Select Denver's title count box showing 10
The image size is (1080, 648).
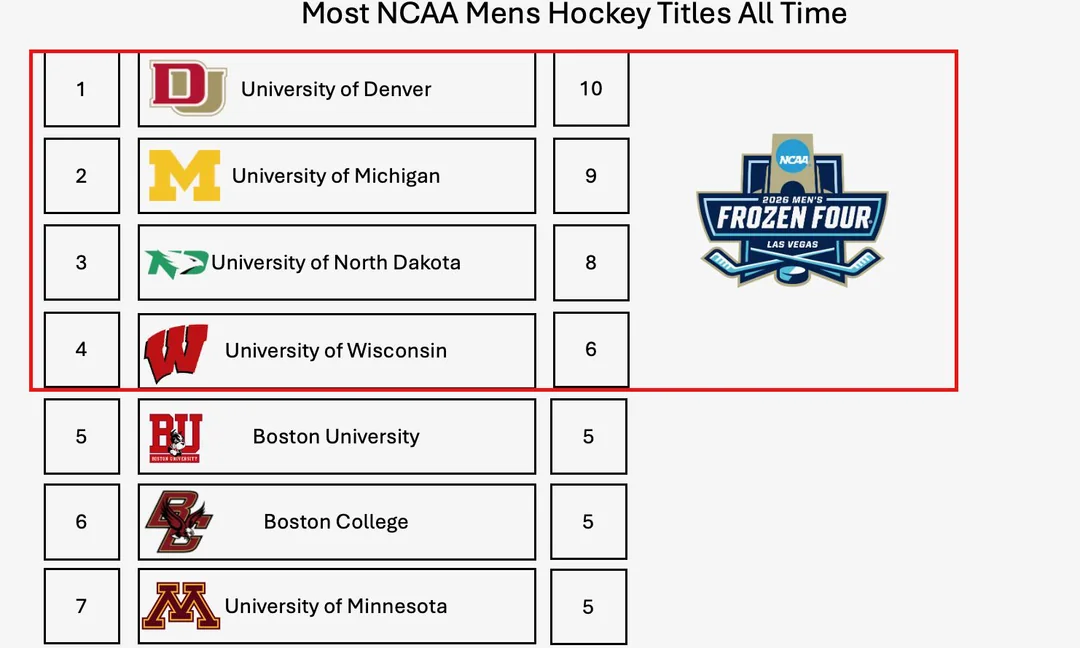[x=591, y=89]
